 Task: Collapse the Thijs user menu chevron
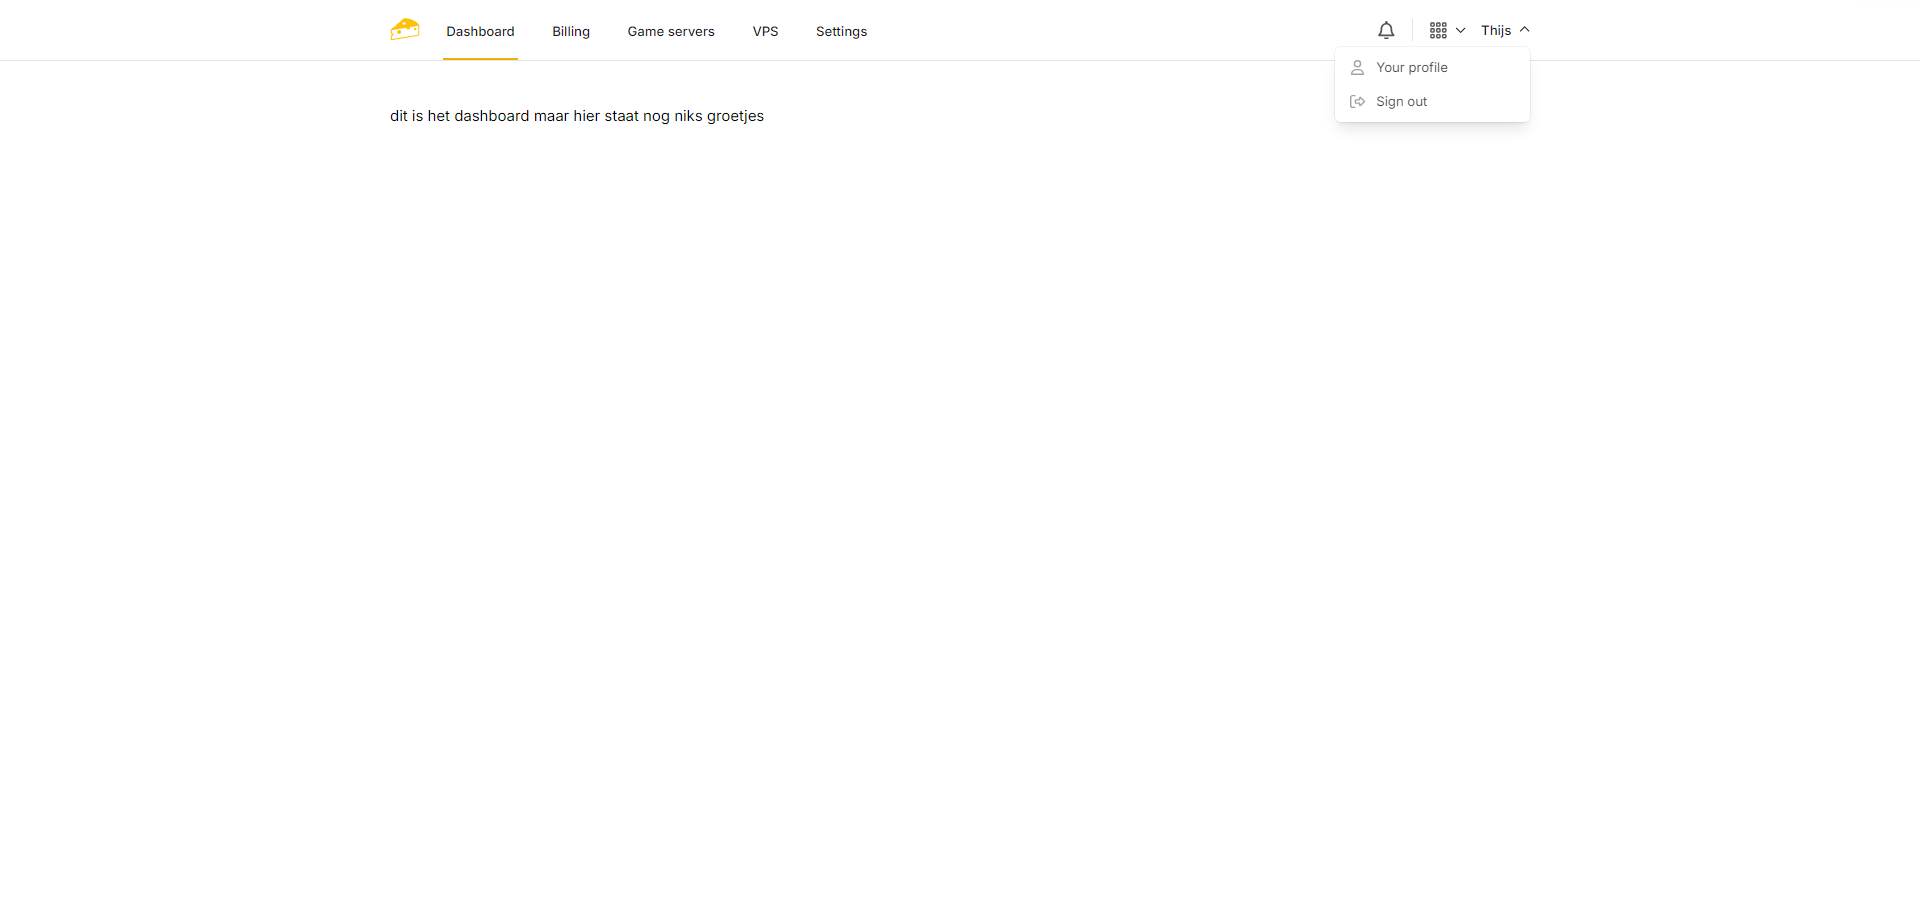[x=1524, y=30]
